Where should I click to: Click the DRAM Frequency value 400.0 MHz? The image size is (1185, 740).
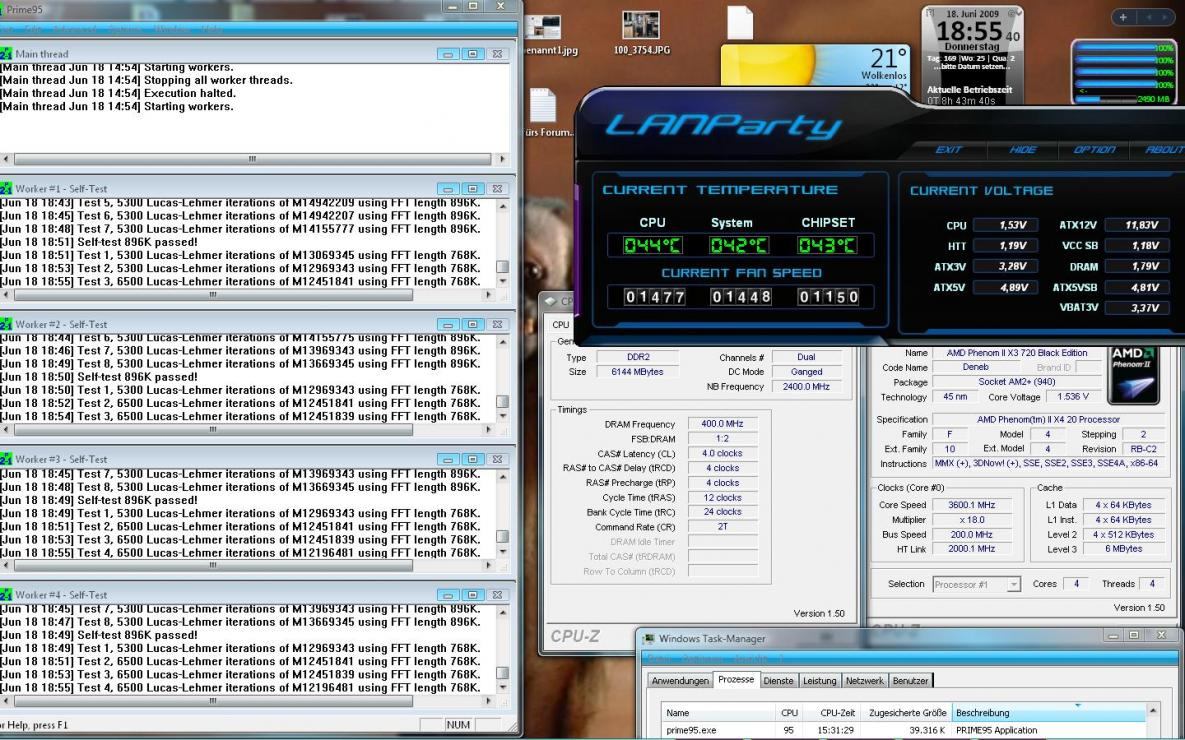[x=722, y=424]
